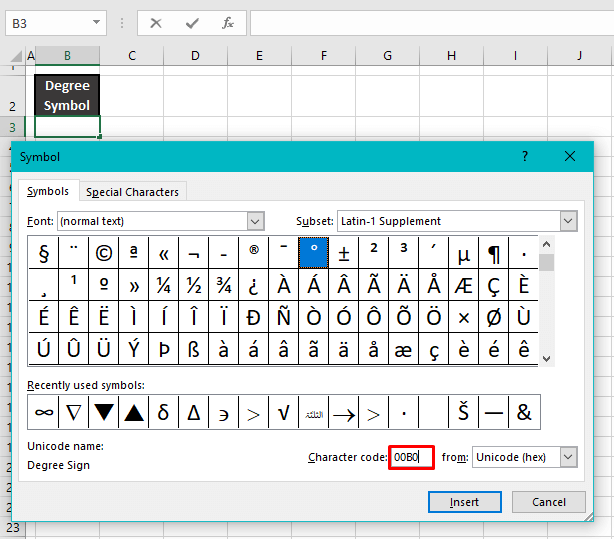Viewport: 614px width, 539px height.
Task: Expand the Name Box dropdown arrow
Action: click(x=97, y=23)
